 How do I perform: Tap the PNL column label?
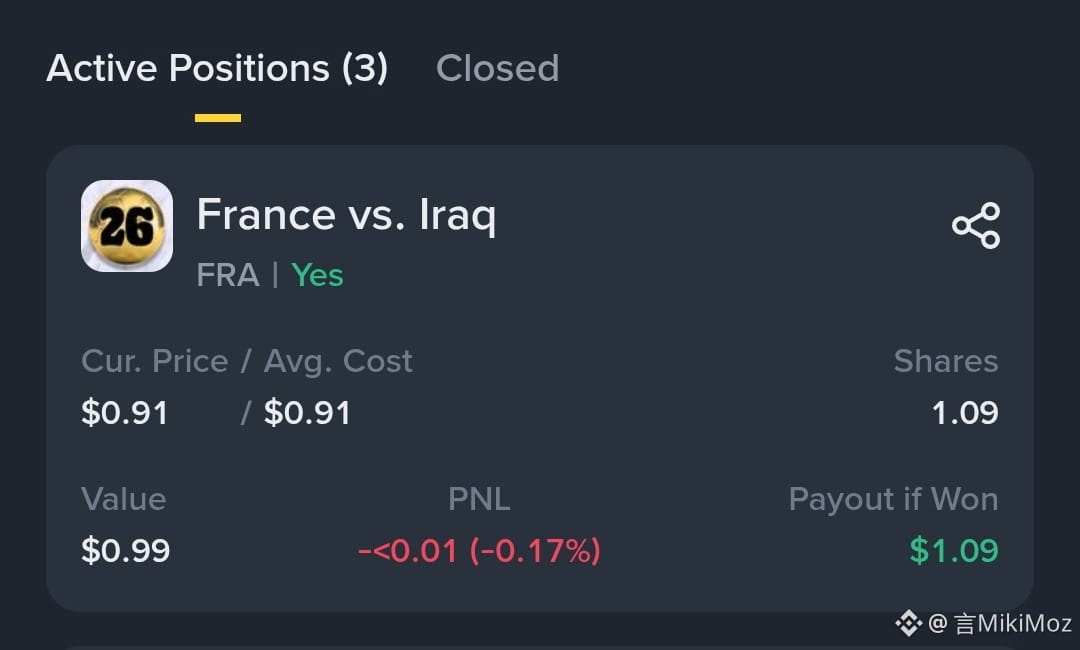pyautogui.click(x=479, y=499)
